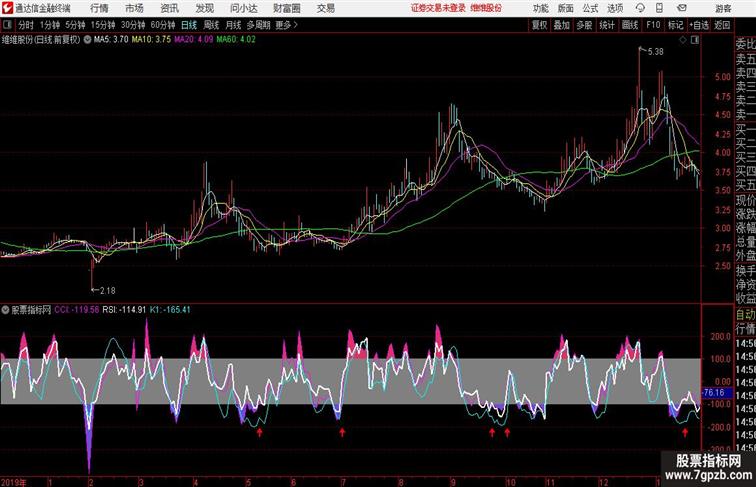Switch to 15分钟 period
This screenshot has height=487, width=756.
103,25
